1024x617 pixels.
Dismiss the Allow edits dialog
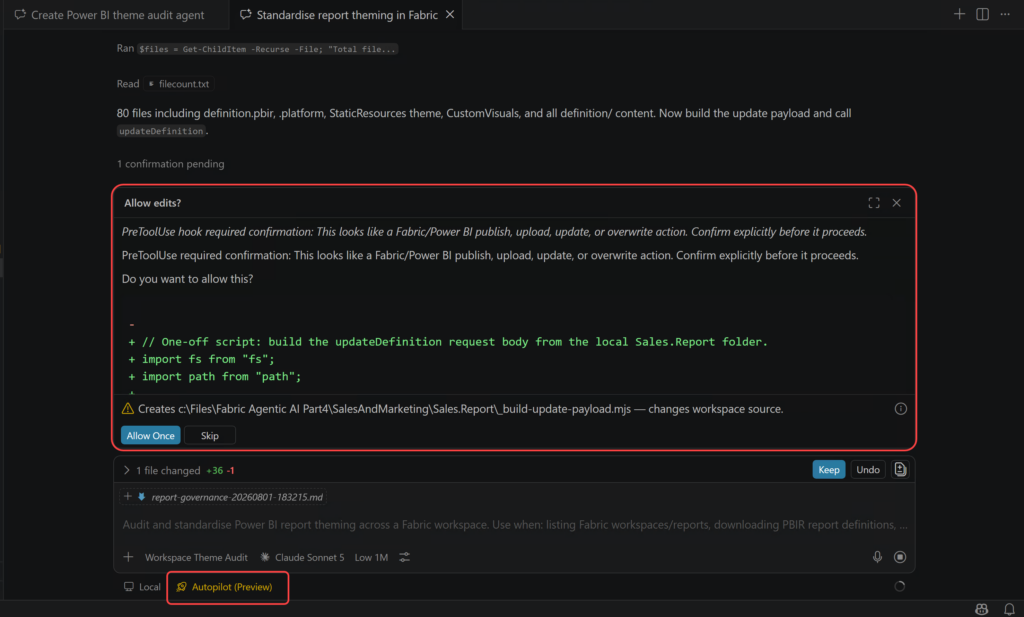pyautogui.click(x=897, y=203)
